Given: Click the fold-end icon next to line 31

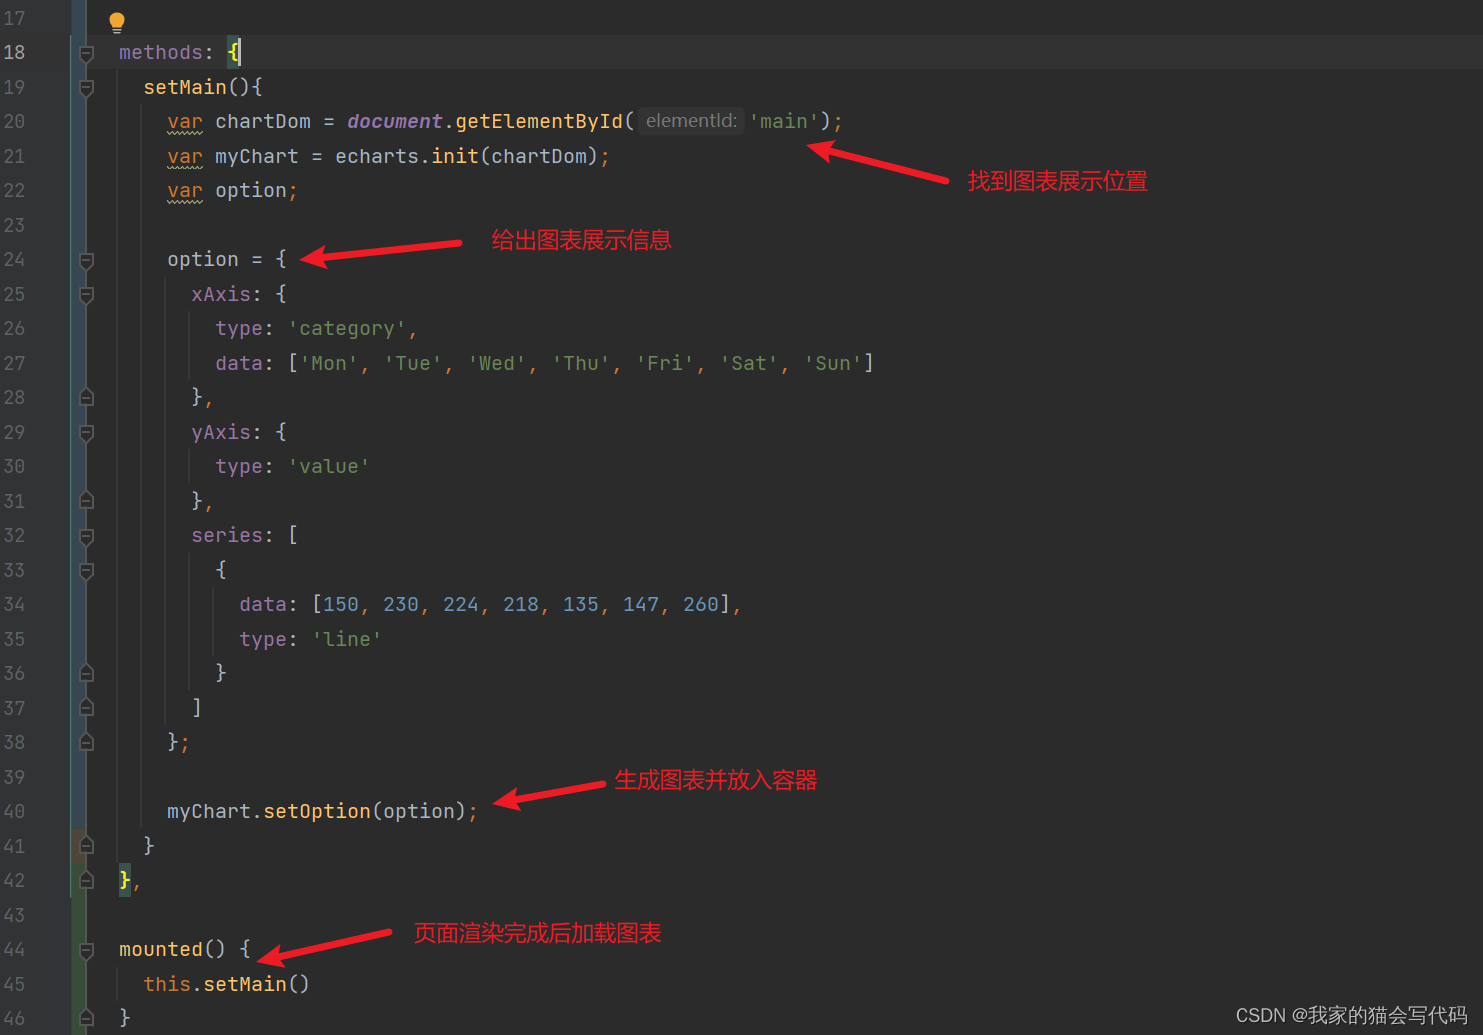Looking at the screenshot, I should coord(86,500).
